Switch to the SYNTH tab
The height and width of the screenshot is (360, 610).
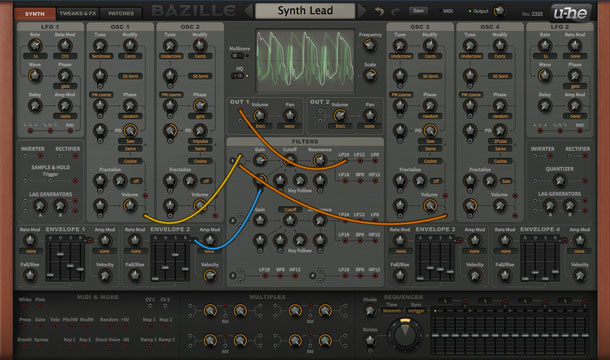35,14
